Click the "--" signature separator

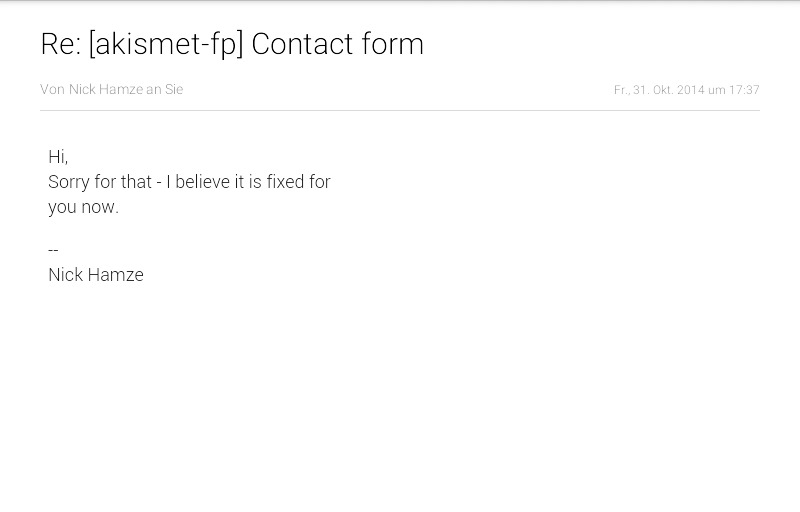click(x=53, y=250)
